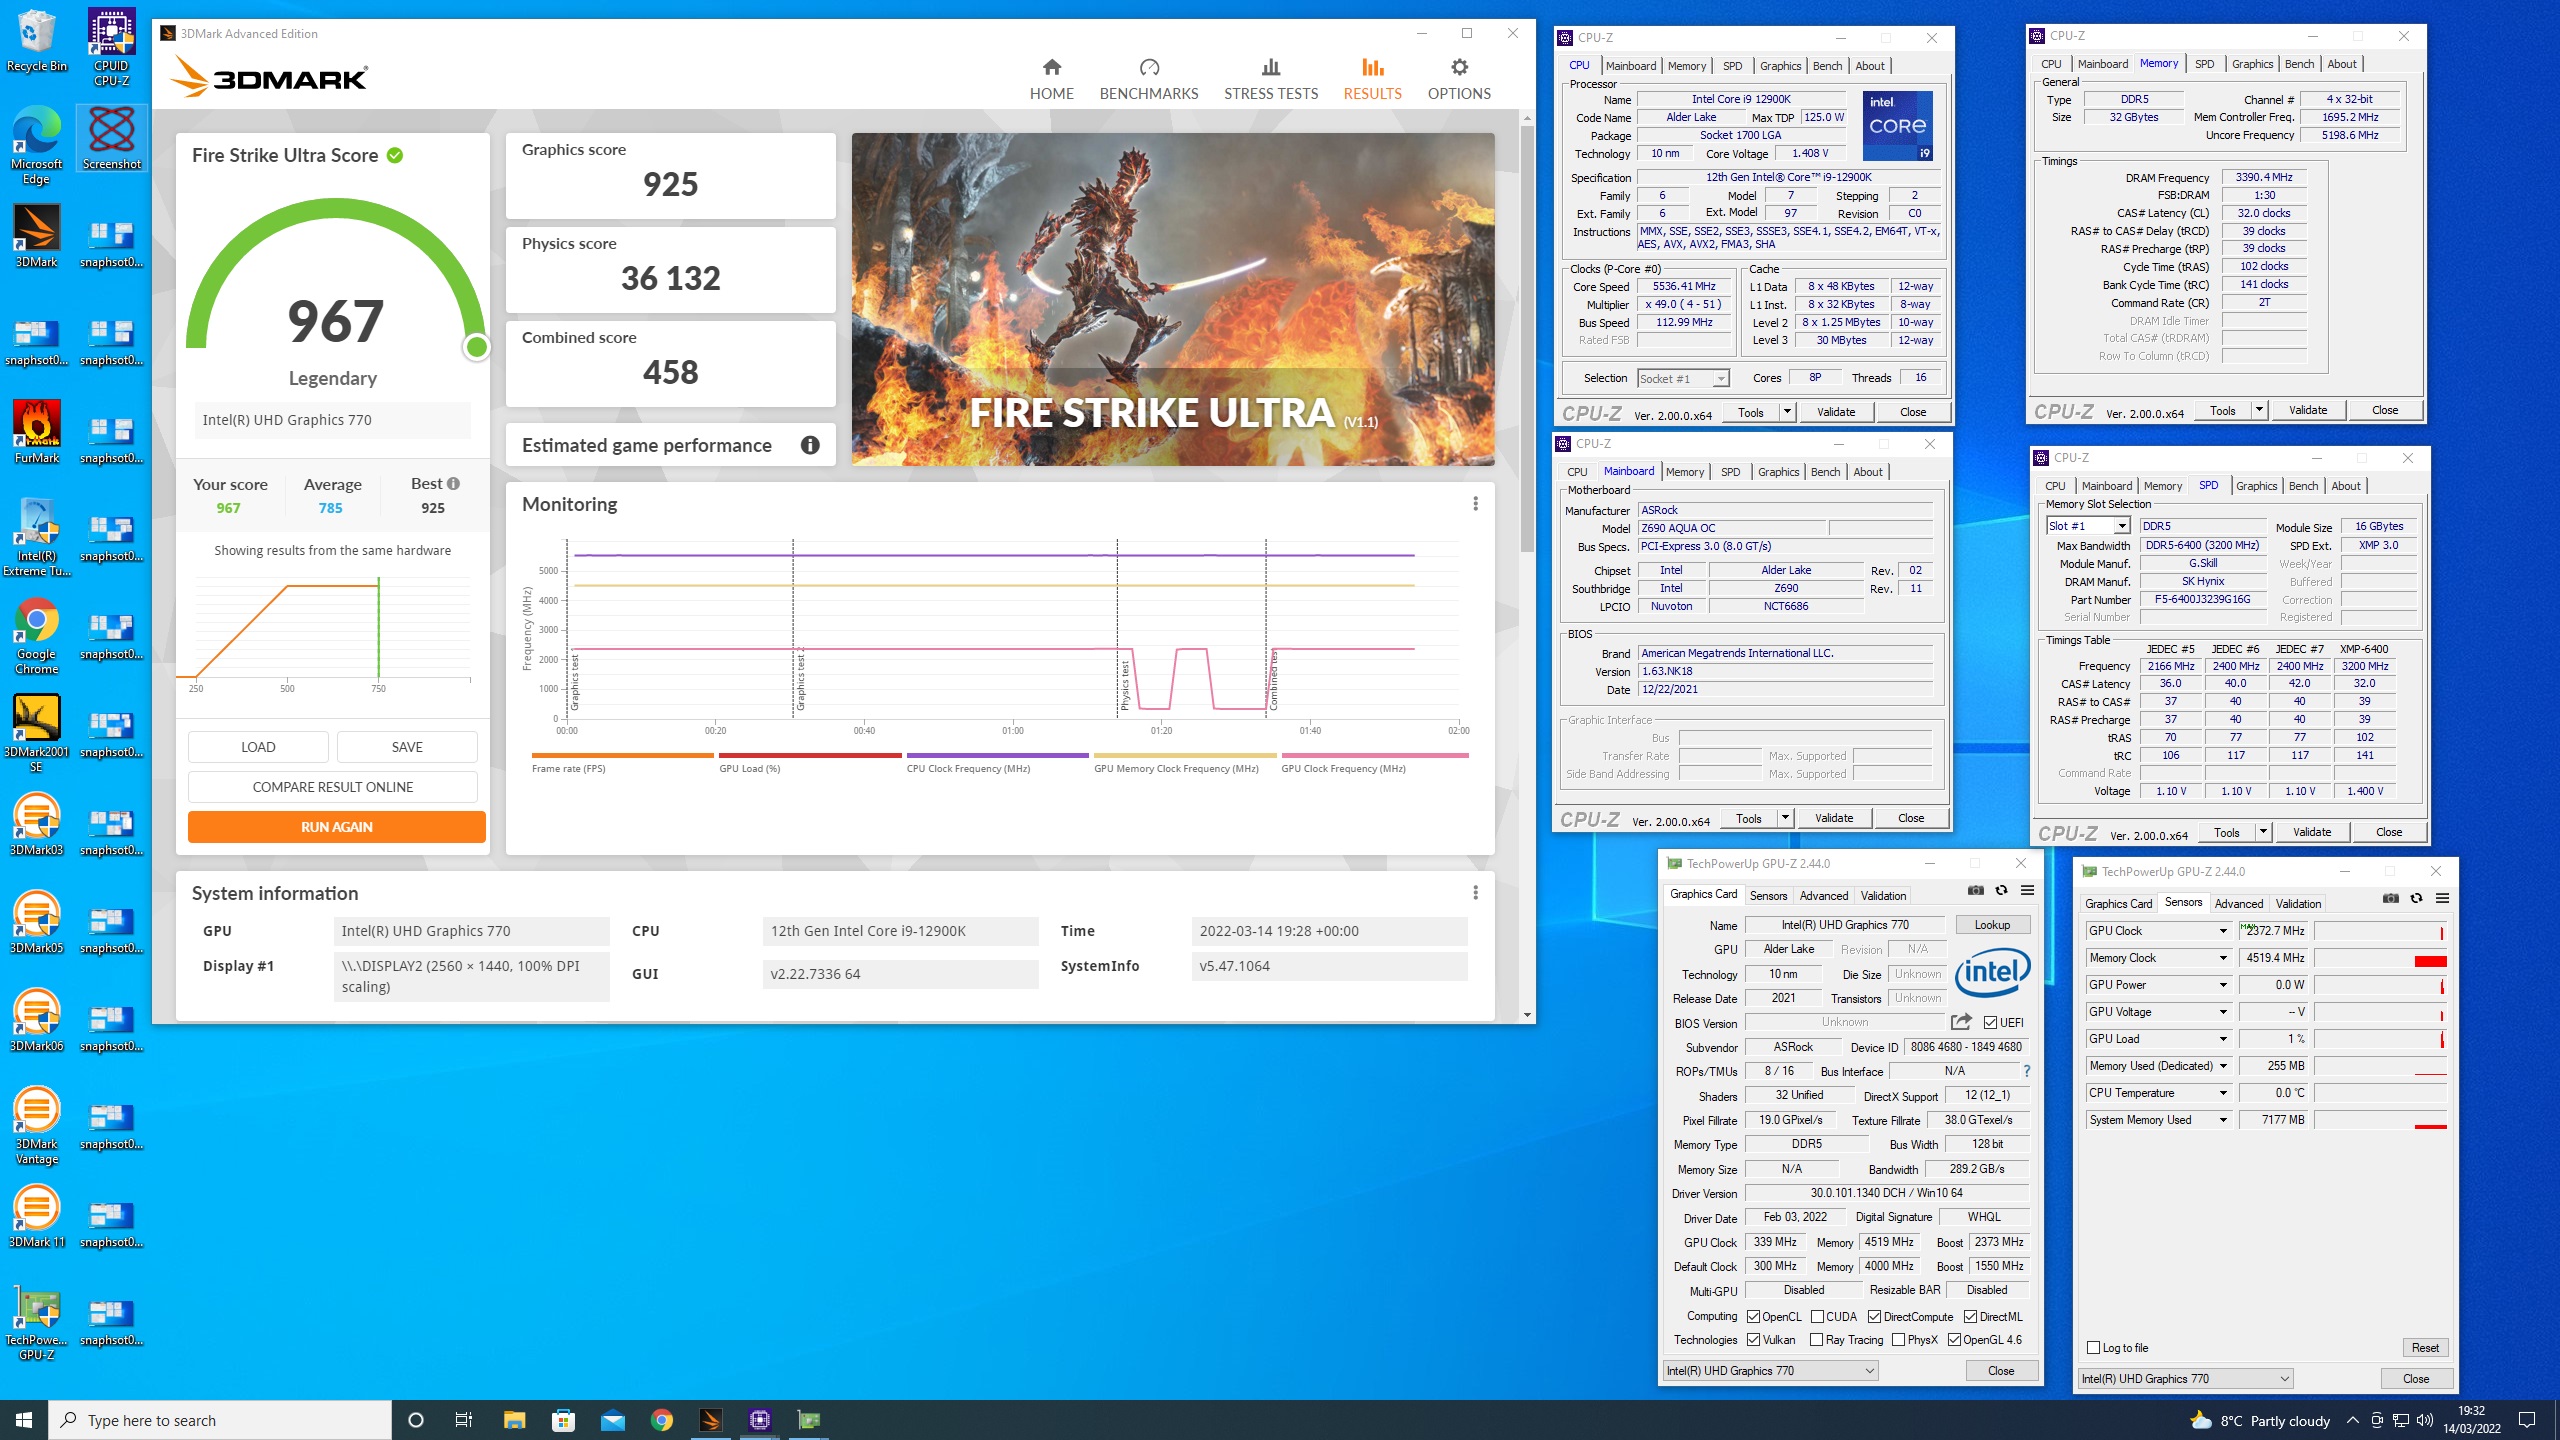Switch to Bench tab in CPU-Z CPU window

tap(1827, 66)
